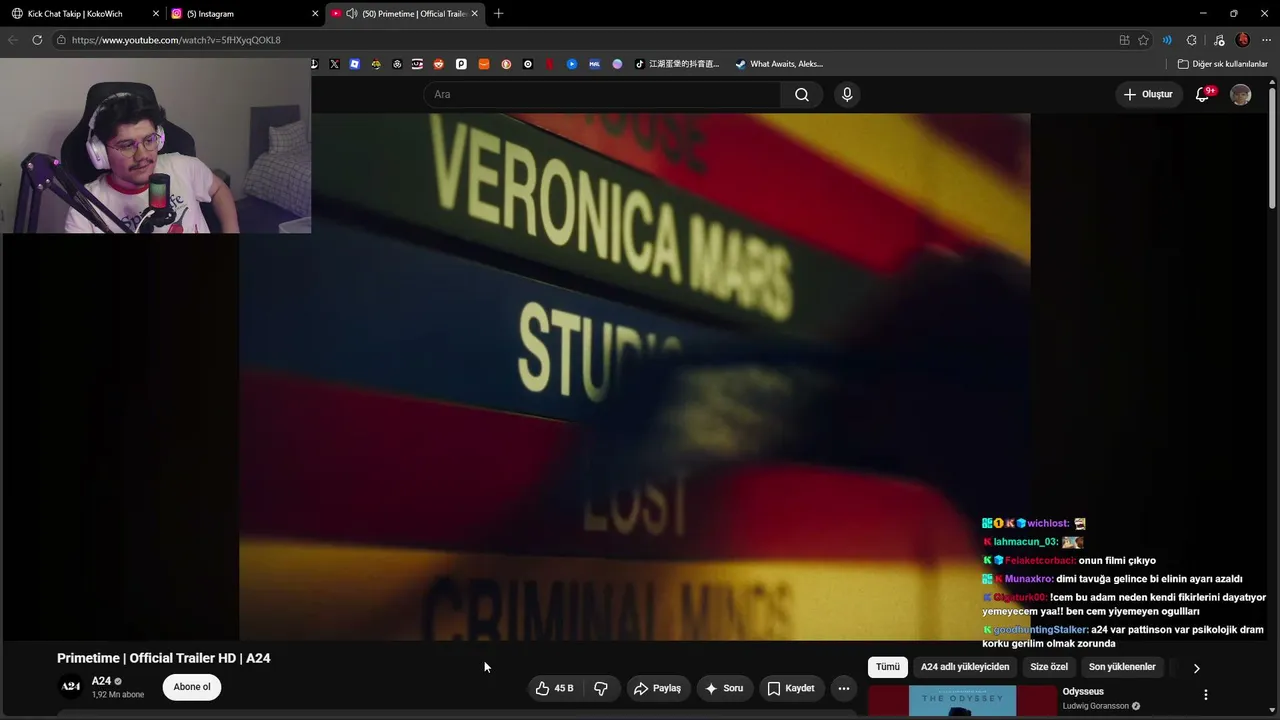The height and width of the screenshot is (720, 1280).
Task: Like the video with 45 B likes
Action: tap(555, 688)
